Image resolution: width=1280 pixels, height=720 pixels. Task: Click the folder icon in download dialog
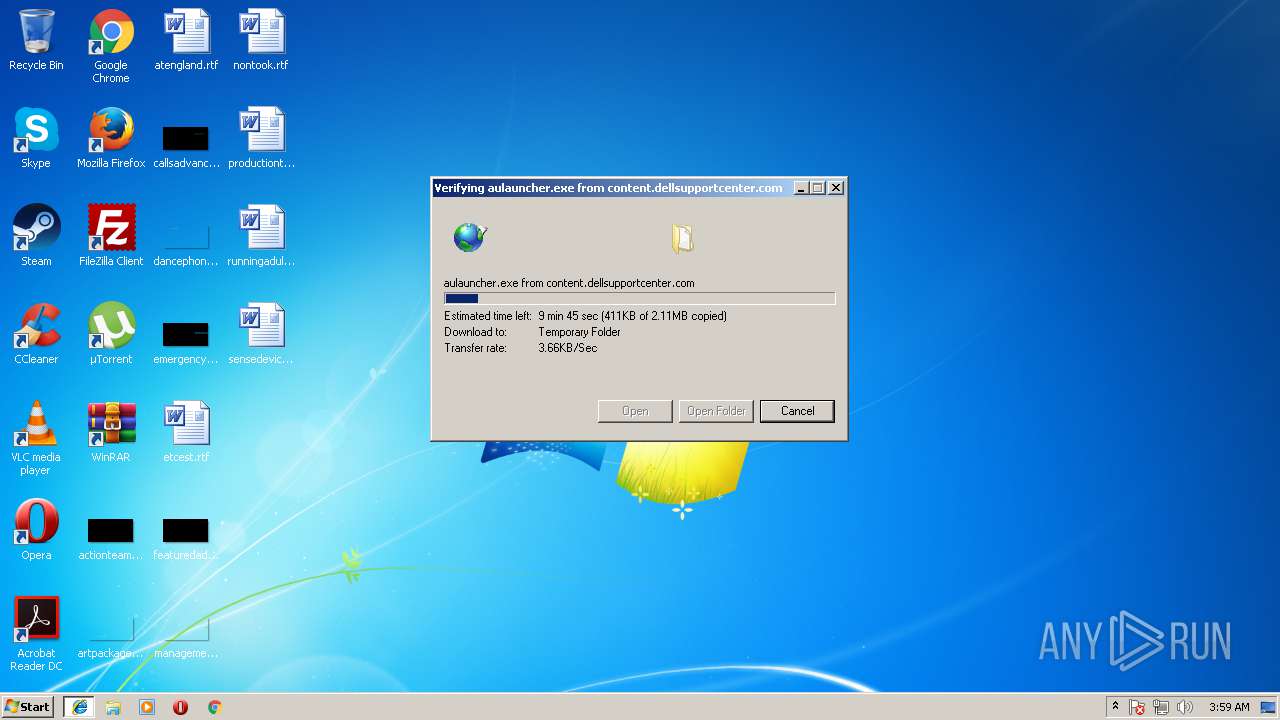pos(682,238)
